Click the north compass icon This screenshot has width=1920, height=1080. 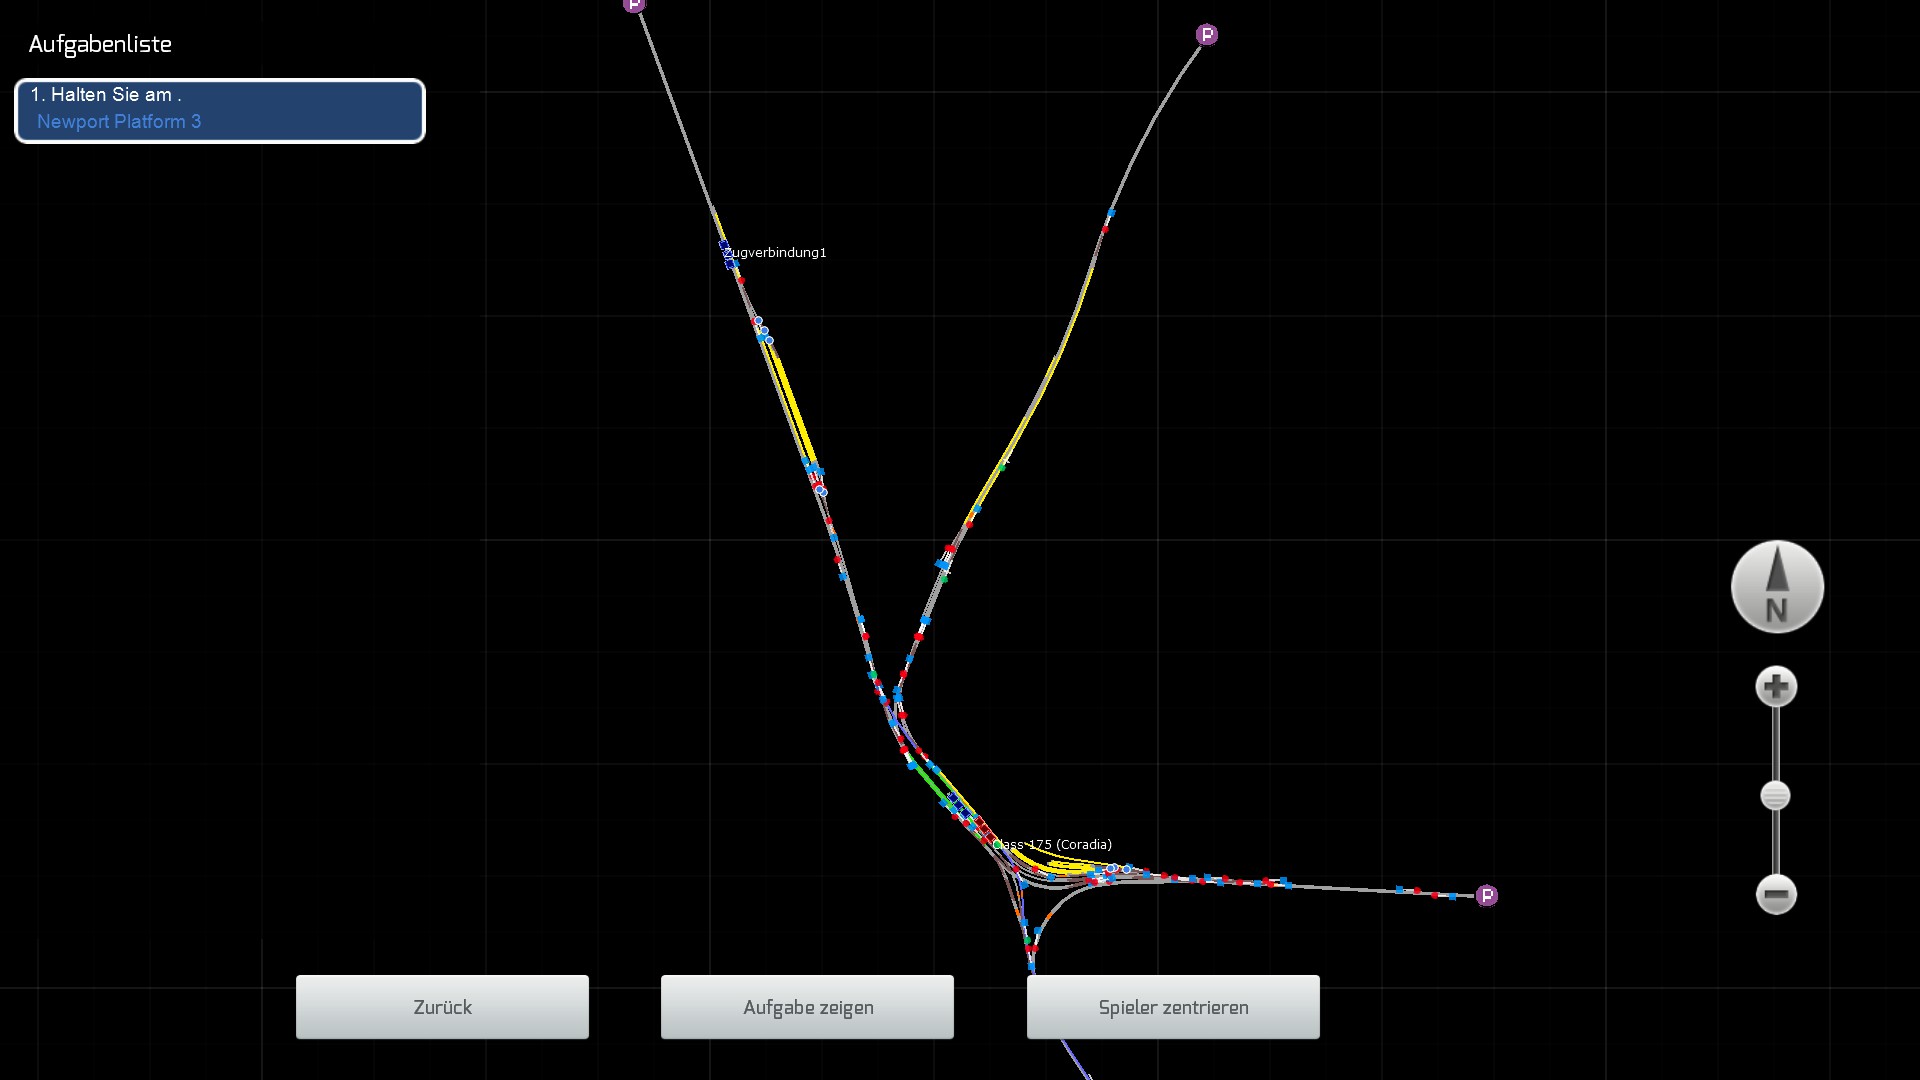1777,587
